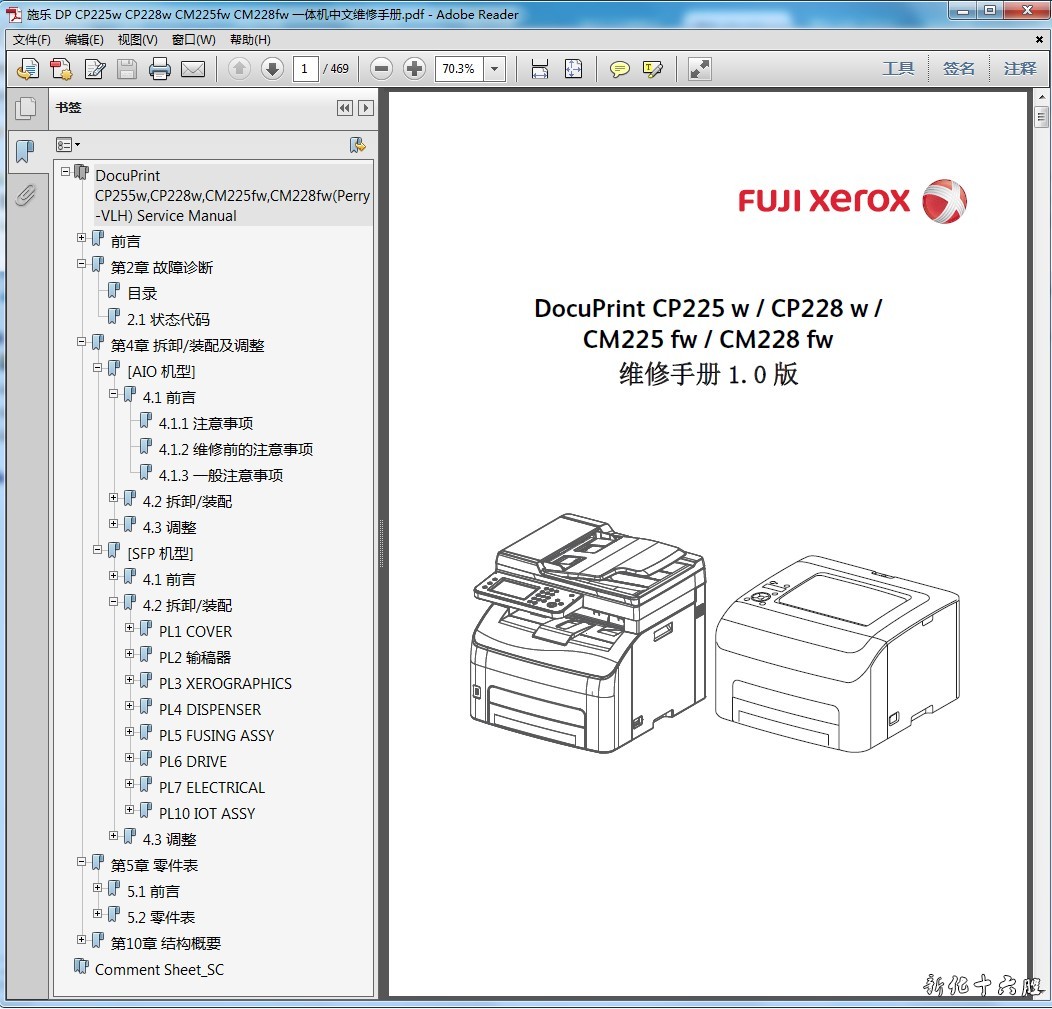1052x1009 pixels.
Task: Select the highlight text tool
Action: (x=653, y=69)
